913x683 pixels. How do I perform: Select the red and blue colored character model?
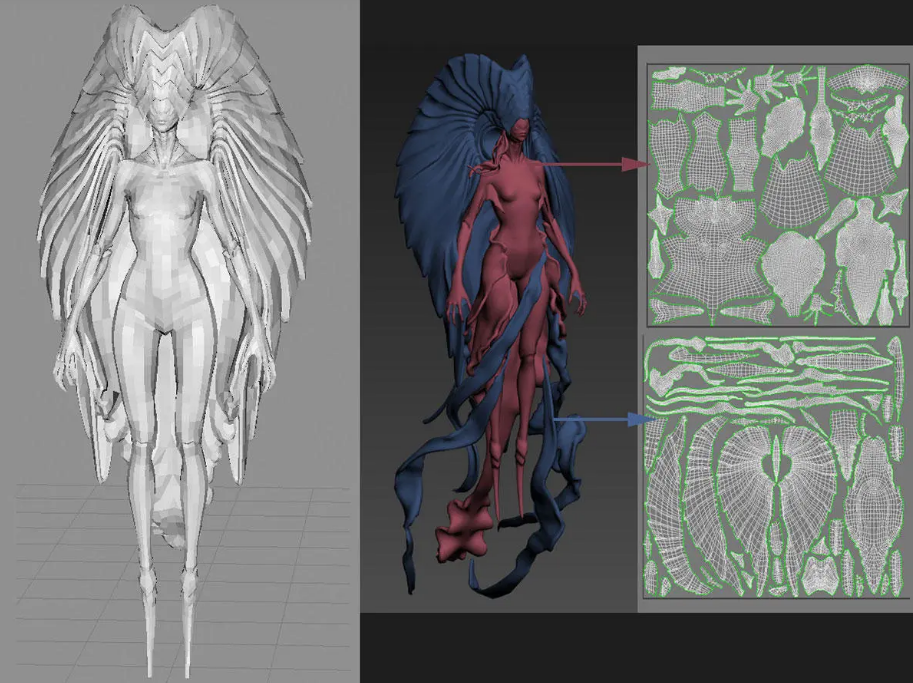[x=492, y=326]
